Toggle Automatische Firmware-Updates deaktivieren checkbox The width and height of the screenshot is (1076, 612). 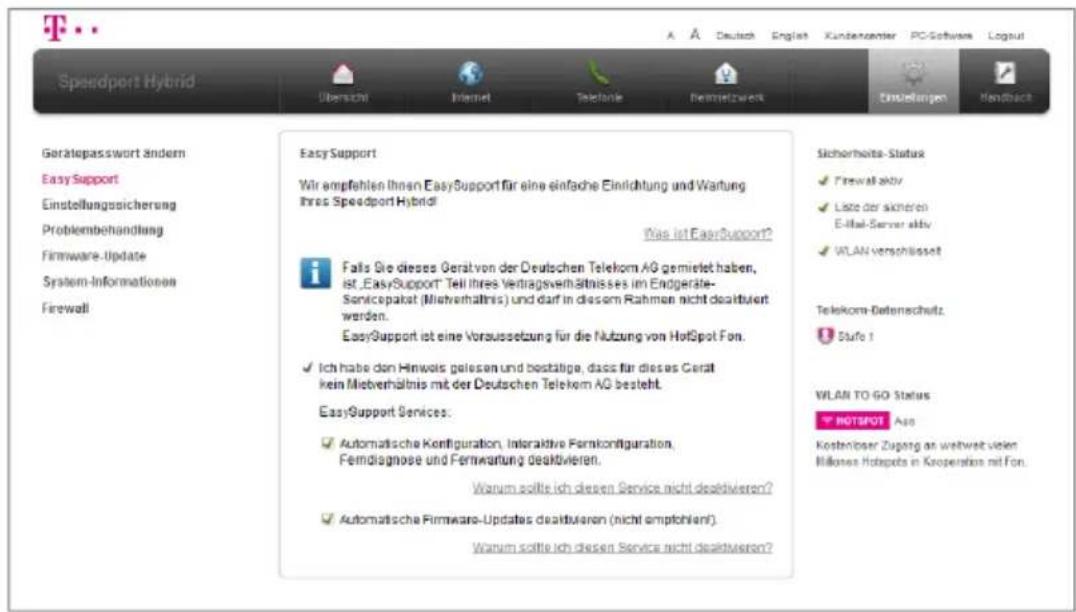[x=327, y=519]
